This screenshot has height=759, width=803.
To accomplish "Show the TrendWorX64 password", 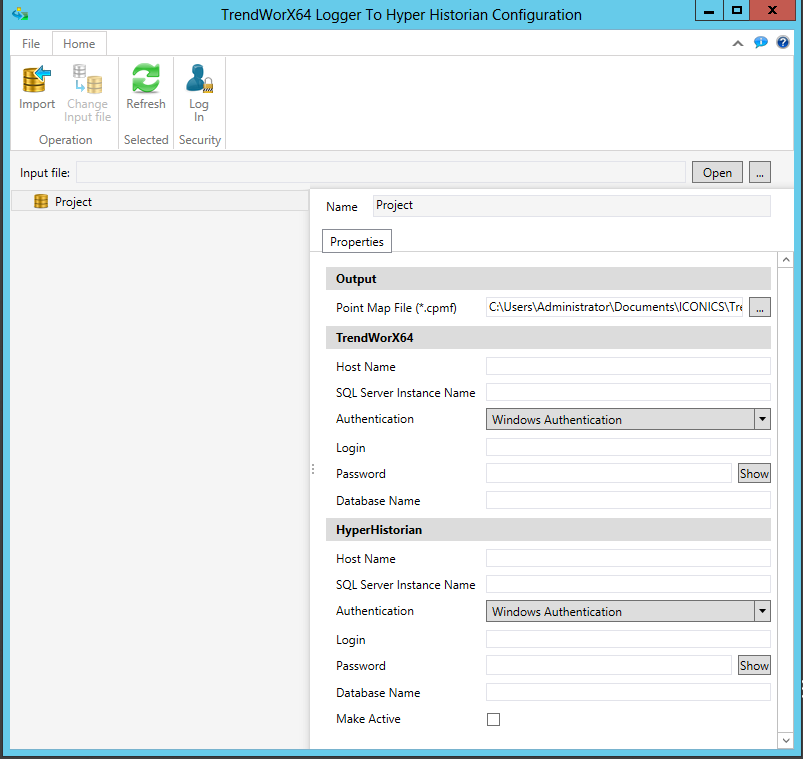I will coord(754,474).
